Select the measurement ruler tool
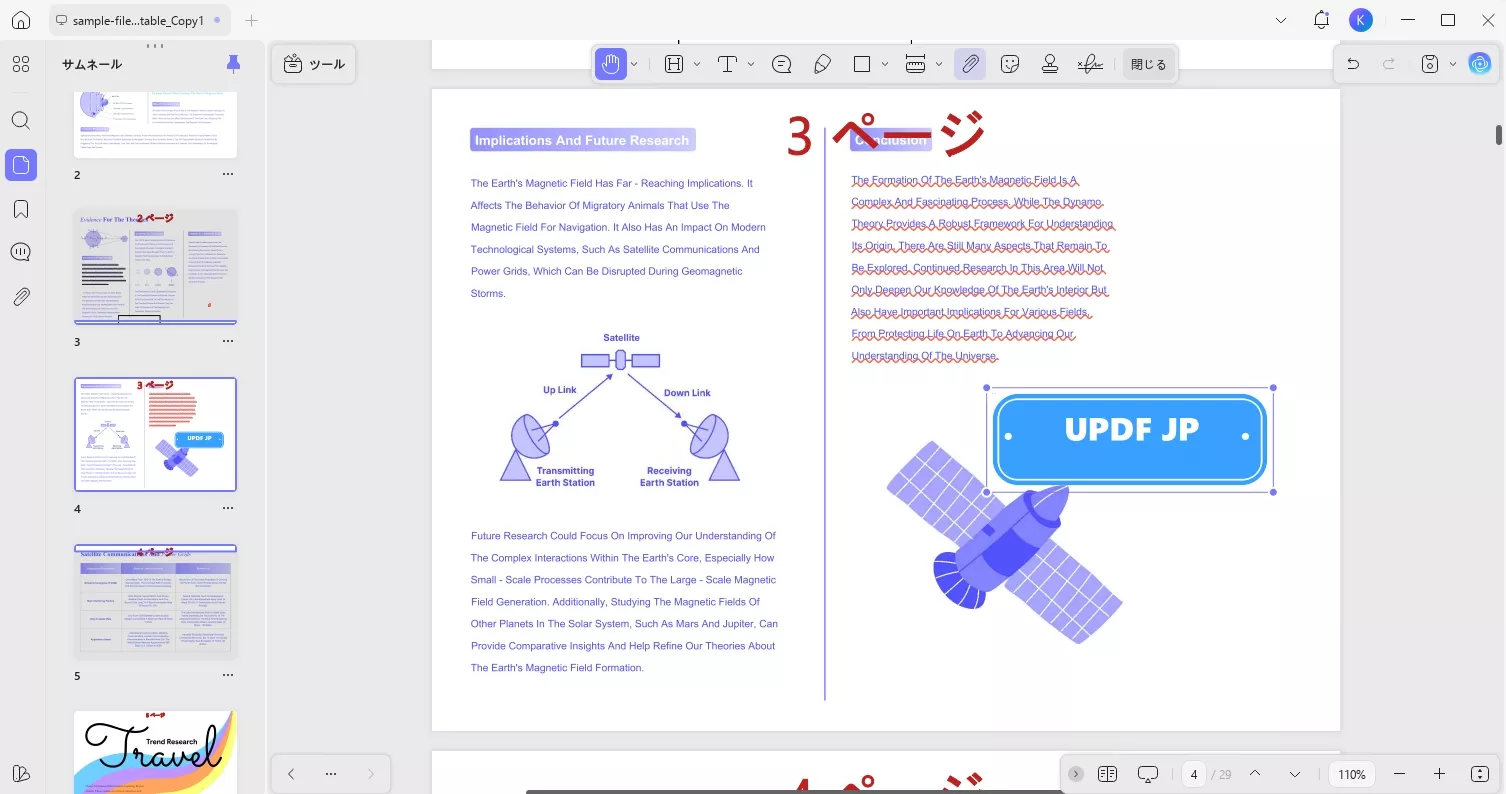This screenshot has height=794, width=1506. tap(915, 64)
